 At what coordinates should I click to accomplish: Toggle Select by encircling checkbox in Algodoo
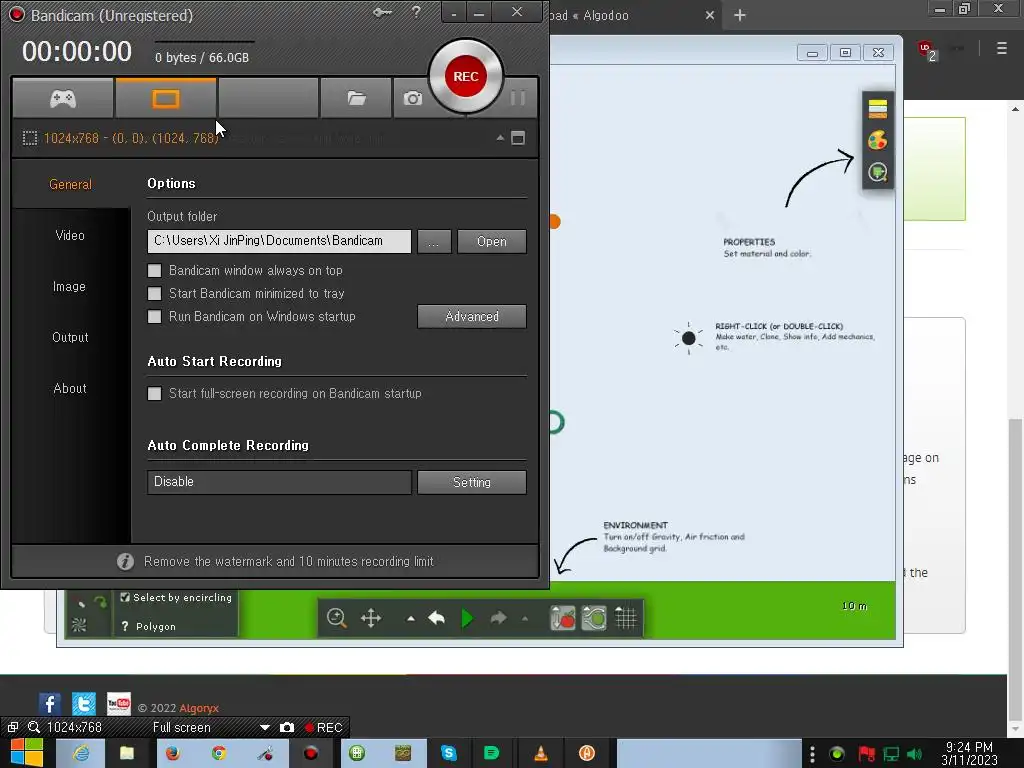(125, 597)
